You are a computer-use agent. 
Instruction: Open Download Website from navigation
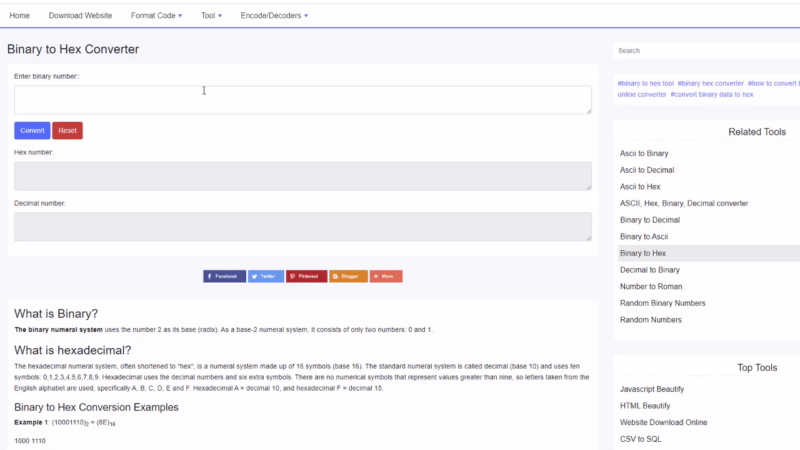coord(80,16)
